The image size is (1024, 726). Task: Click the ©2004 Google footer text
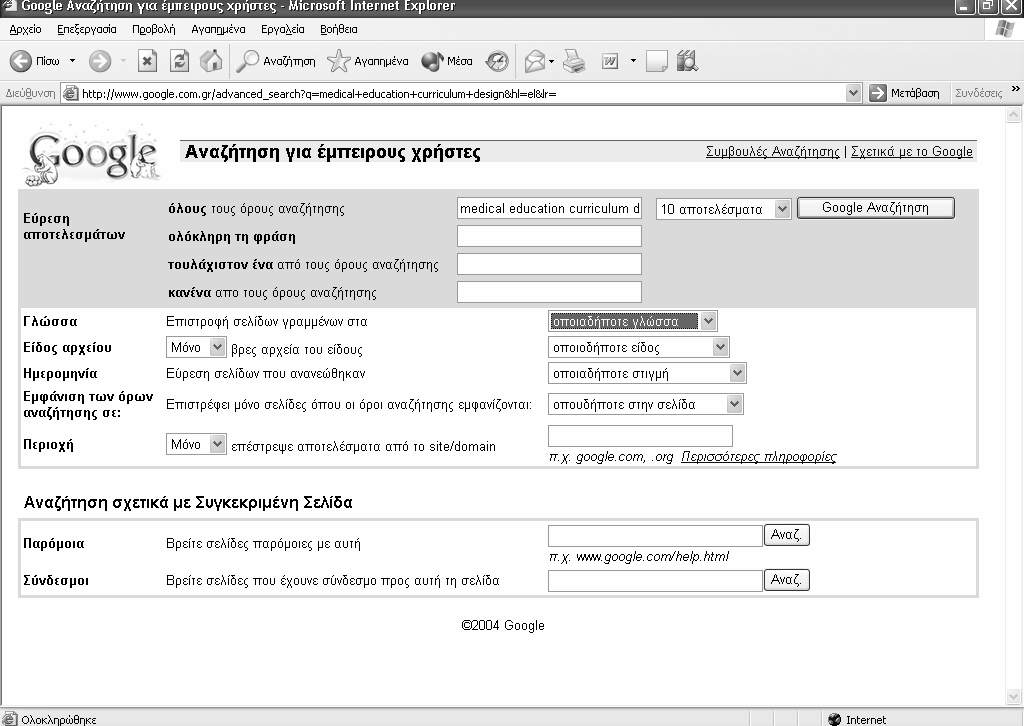pyautogui.click(x=502, y=625)
